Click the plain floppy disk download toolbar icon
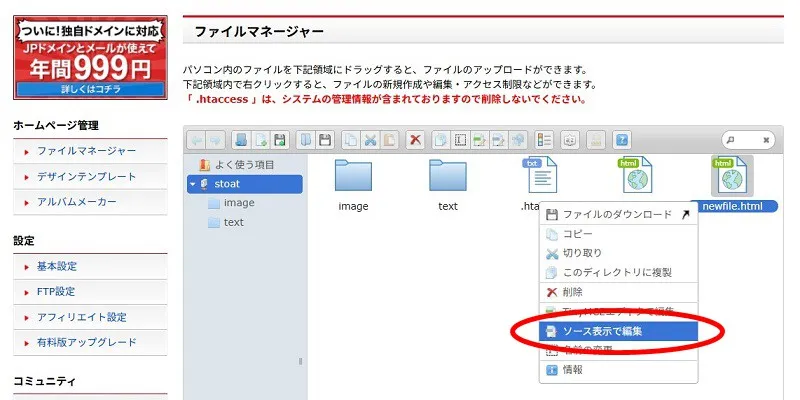 point(325,140)
